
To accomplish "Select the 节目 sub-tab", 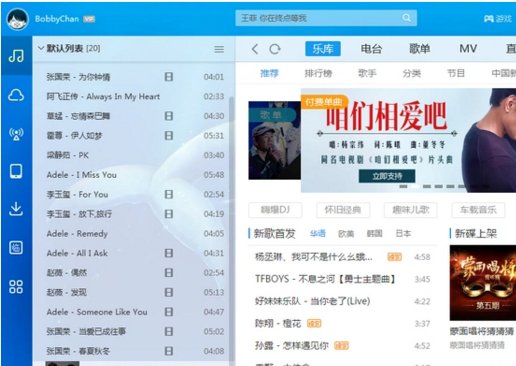I will pos(456,73).
